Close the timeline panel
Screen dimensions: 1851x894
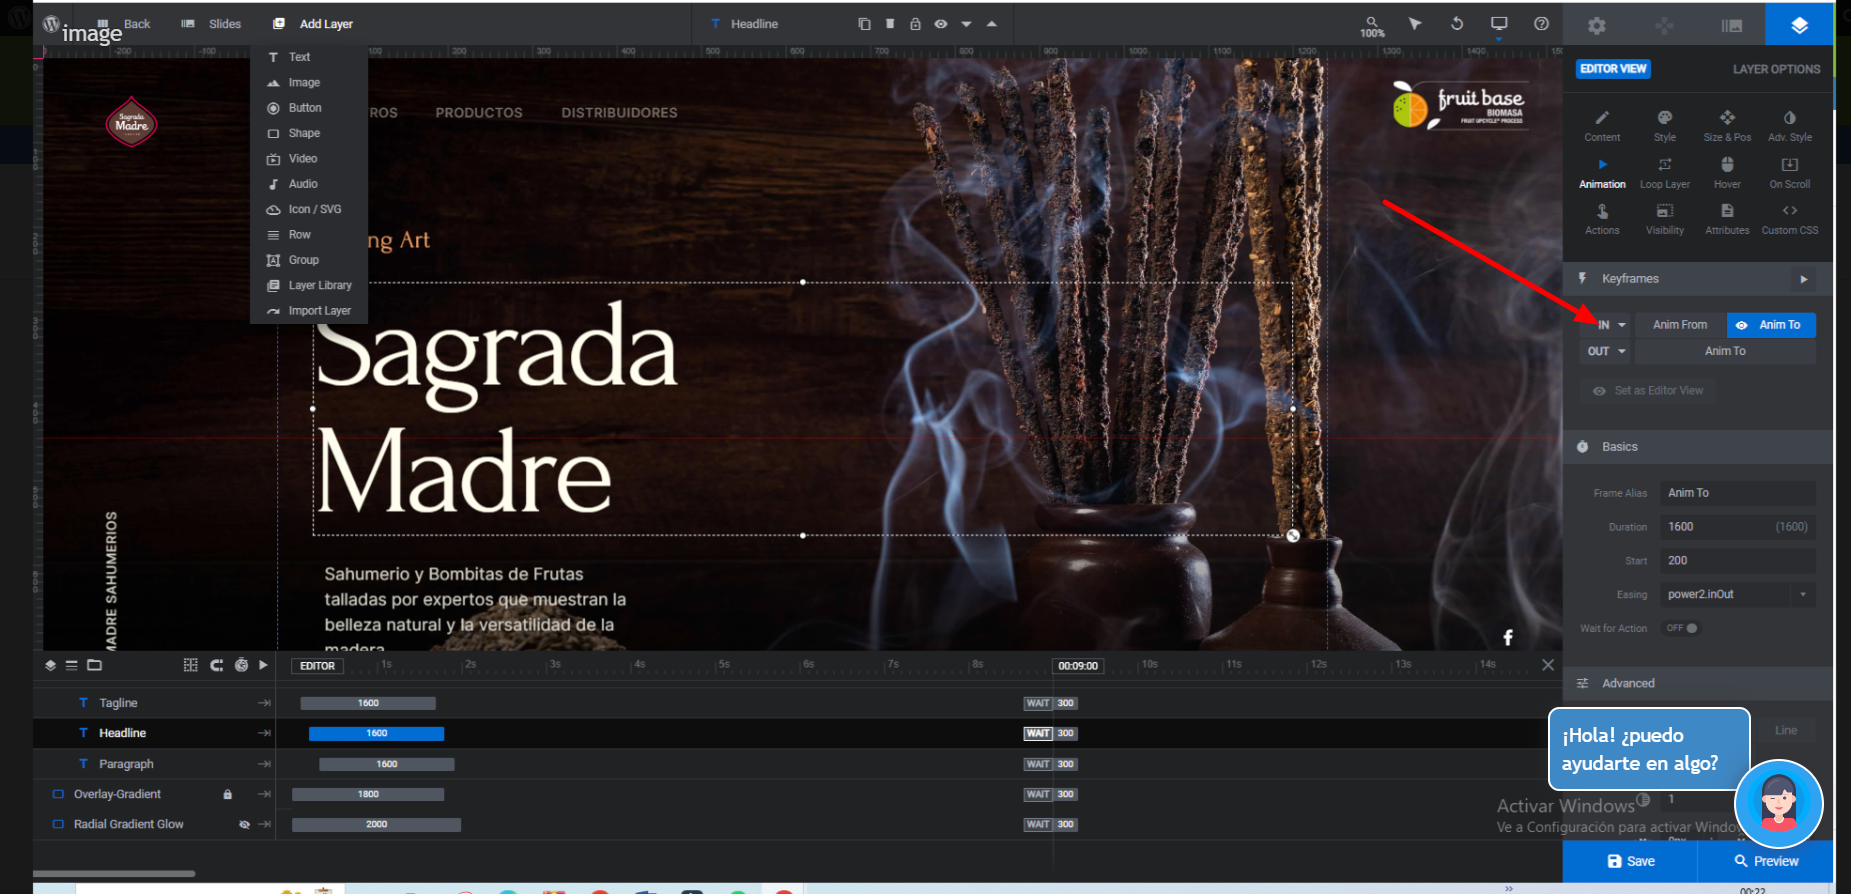point(1548,665)
